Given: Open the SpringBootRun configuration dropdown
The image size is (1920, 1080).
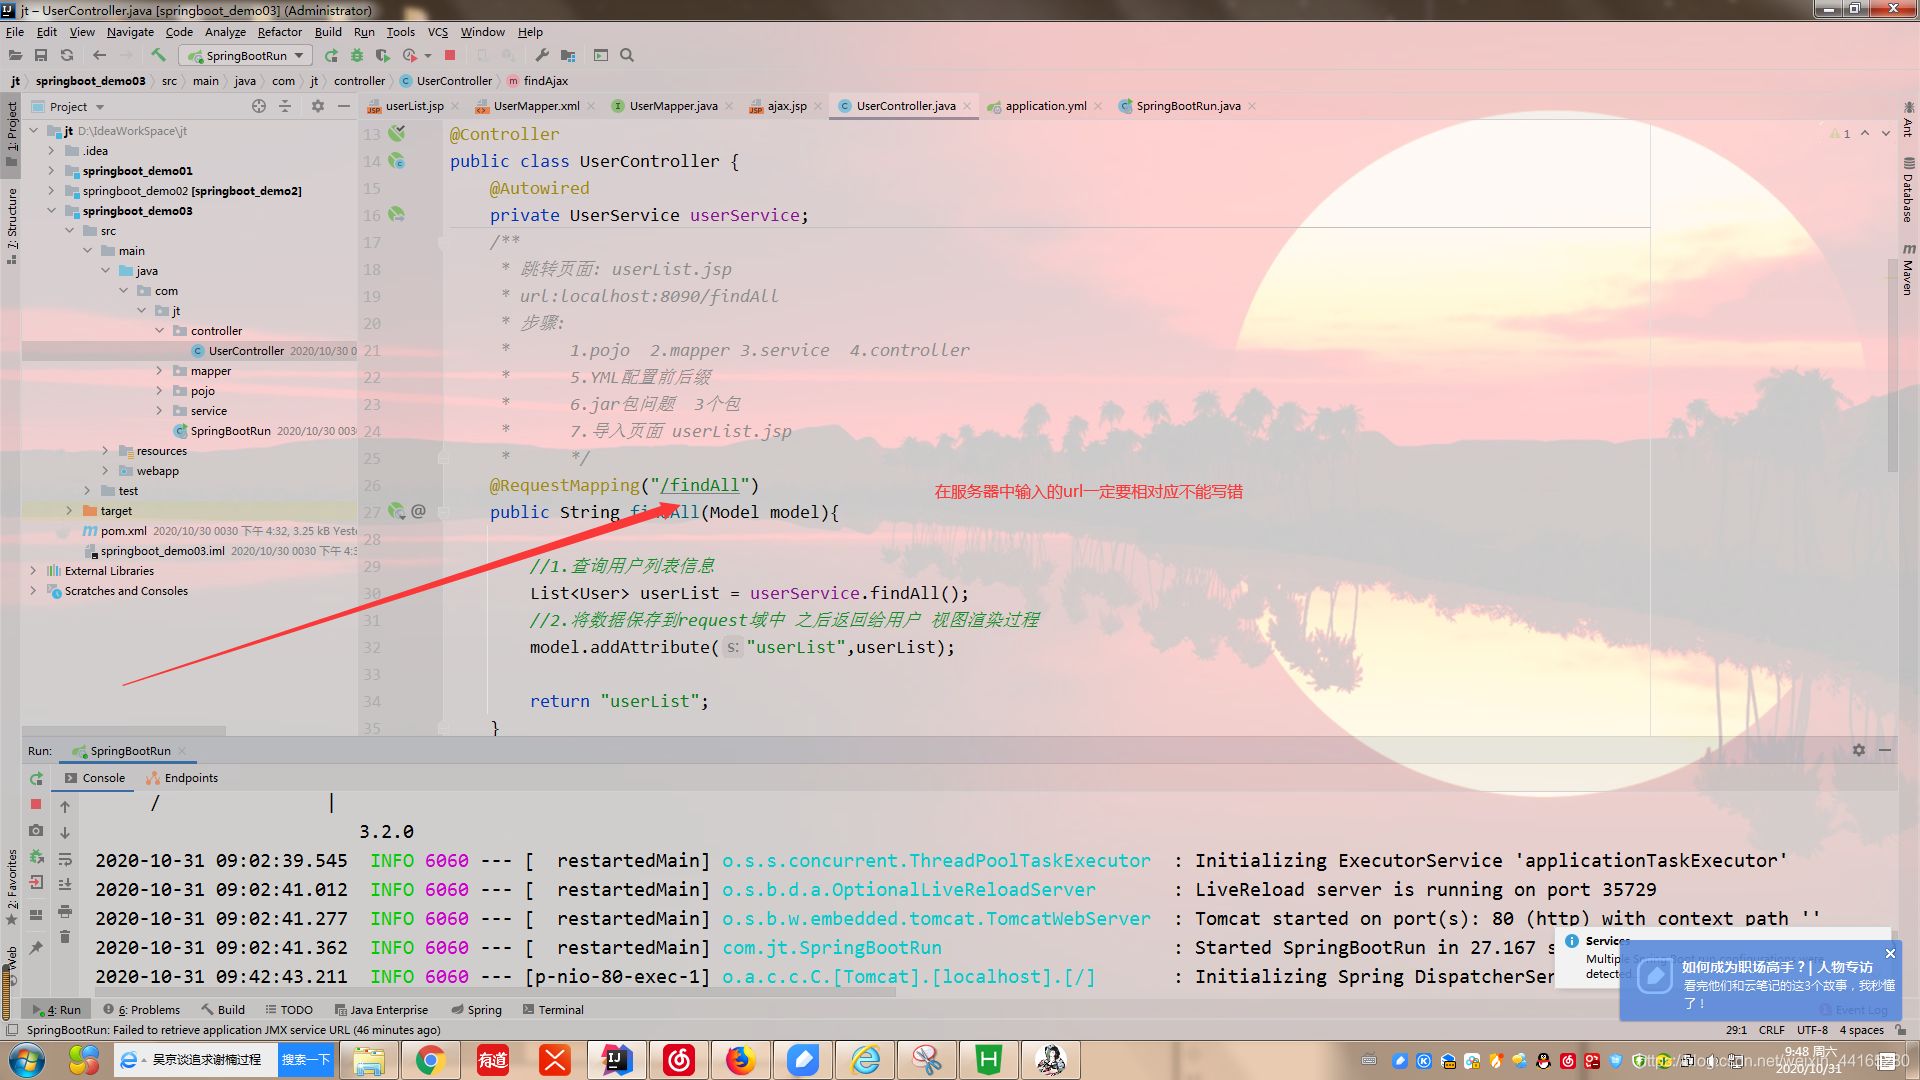Looking at the screenshot, I should pyautogui.click(x=246, y=56).
